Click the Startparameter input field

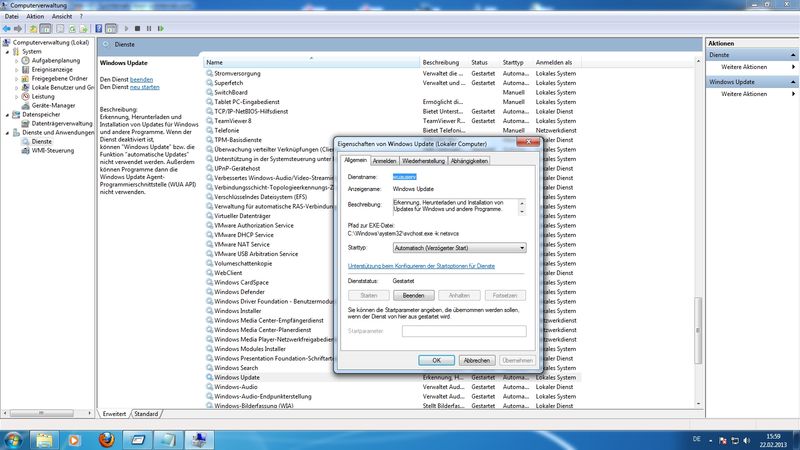[463, 331]
